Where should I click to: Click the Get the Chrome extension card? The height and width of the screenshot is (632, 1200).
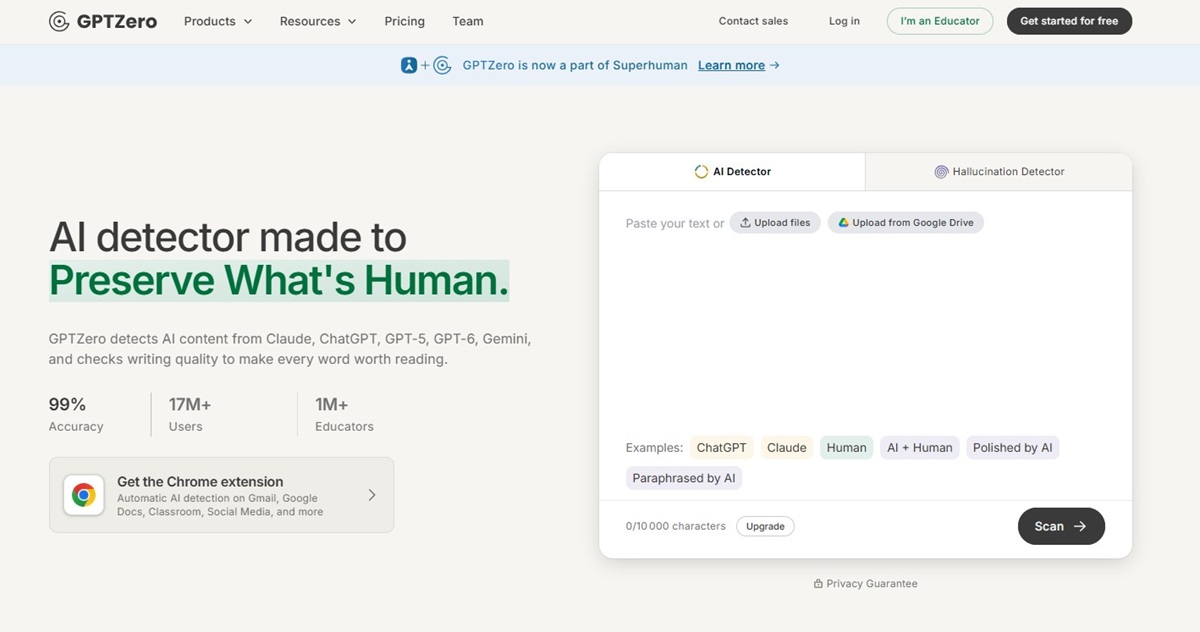coord(221,495)
